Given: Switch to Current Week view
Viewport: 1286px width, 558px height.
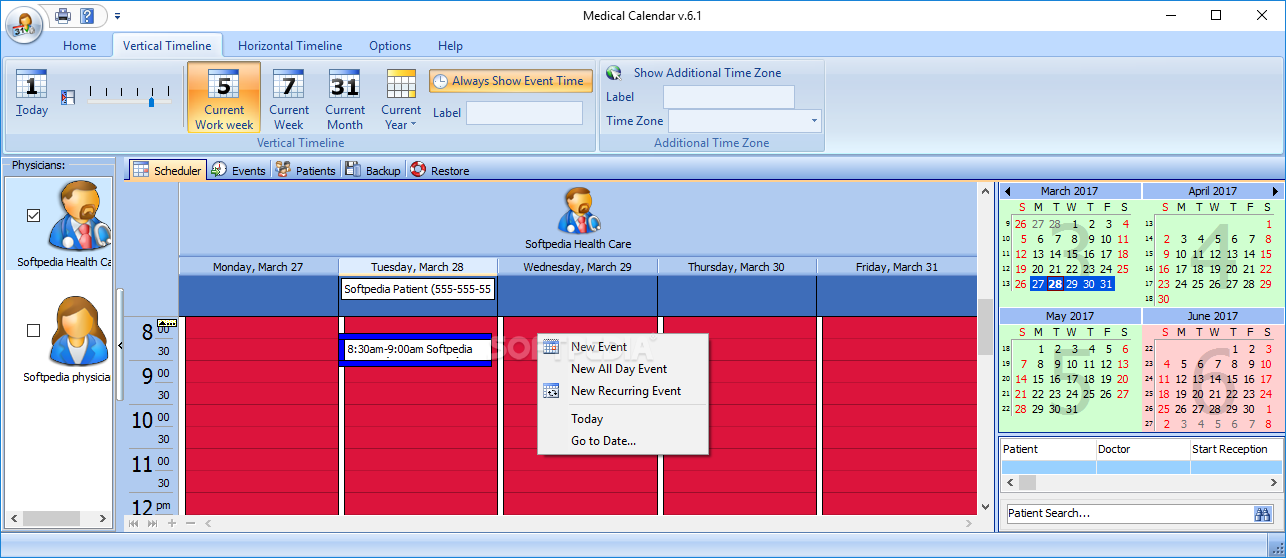Looking at the screenshot, I should [289, 98].
